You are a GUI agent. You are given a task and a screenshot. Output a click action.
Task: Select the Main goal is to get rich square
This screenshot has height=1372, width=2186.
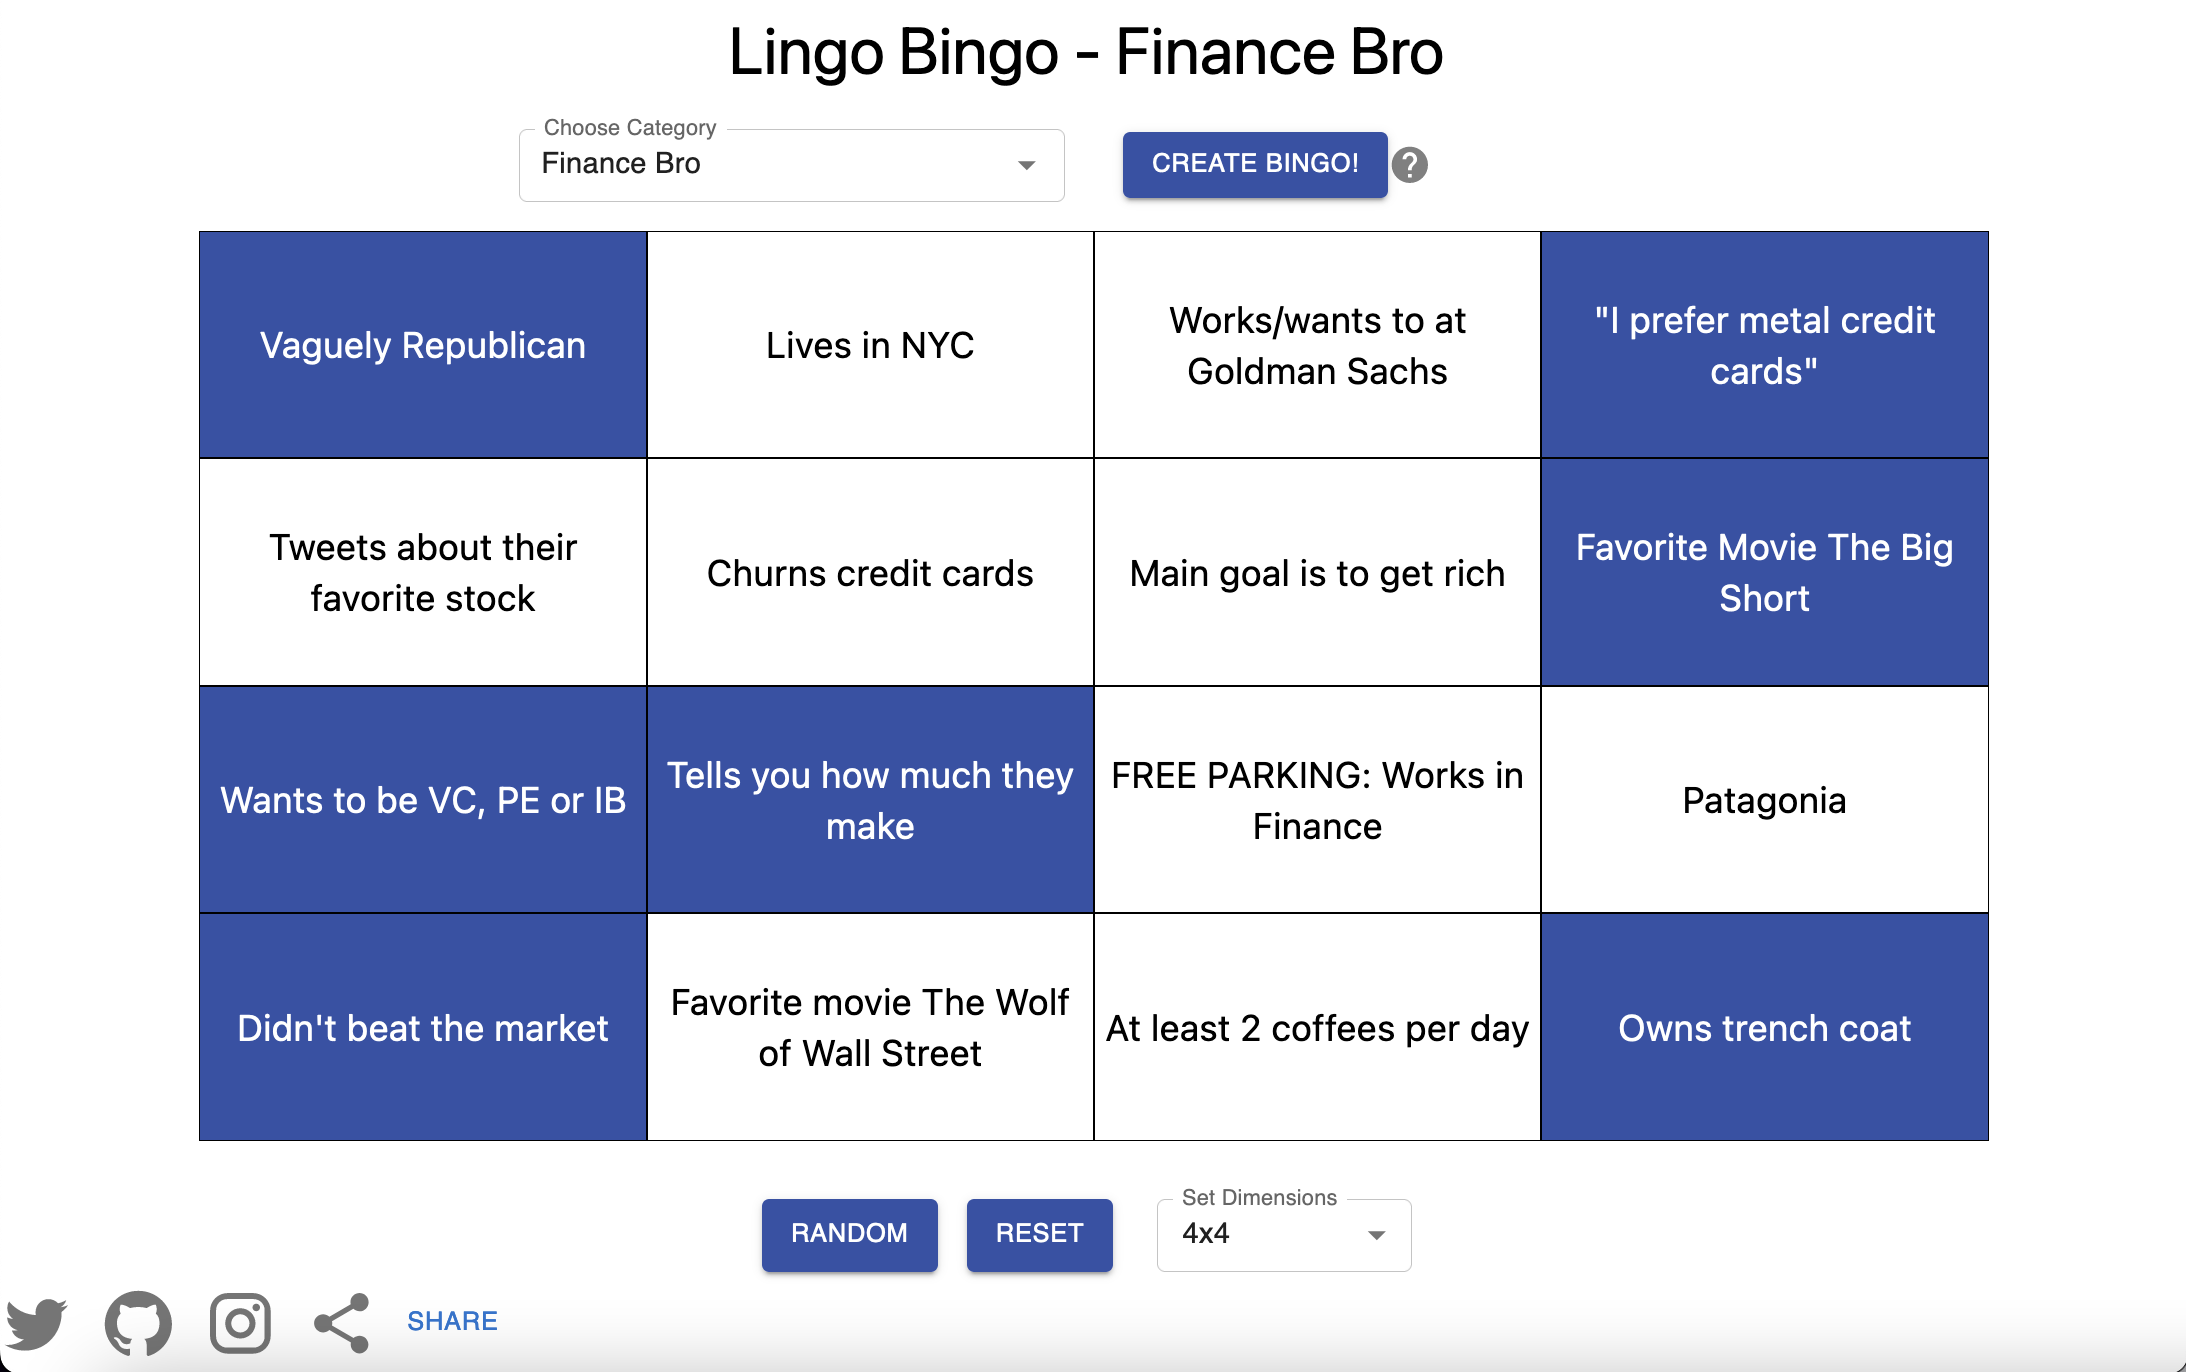pos(1317,572)
